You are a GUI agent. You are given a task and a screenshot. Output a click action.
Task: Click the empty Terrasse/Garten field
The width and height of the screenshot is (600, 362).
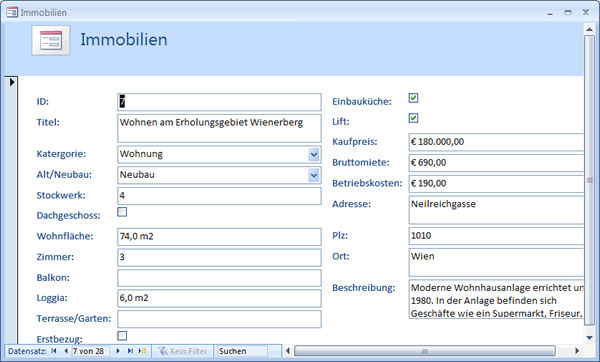click(x=219, y=319)
